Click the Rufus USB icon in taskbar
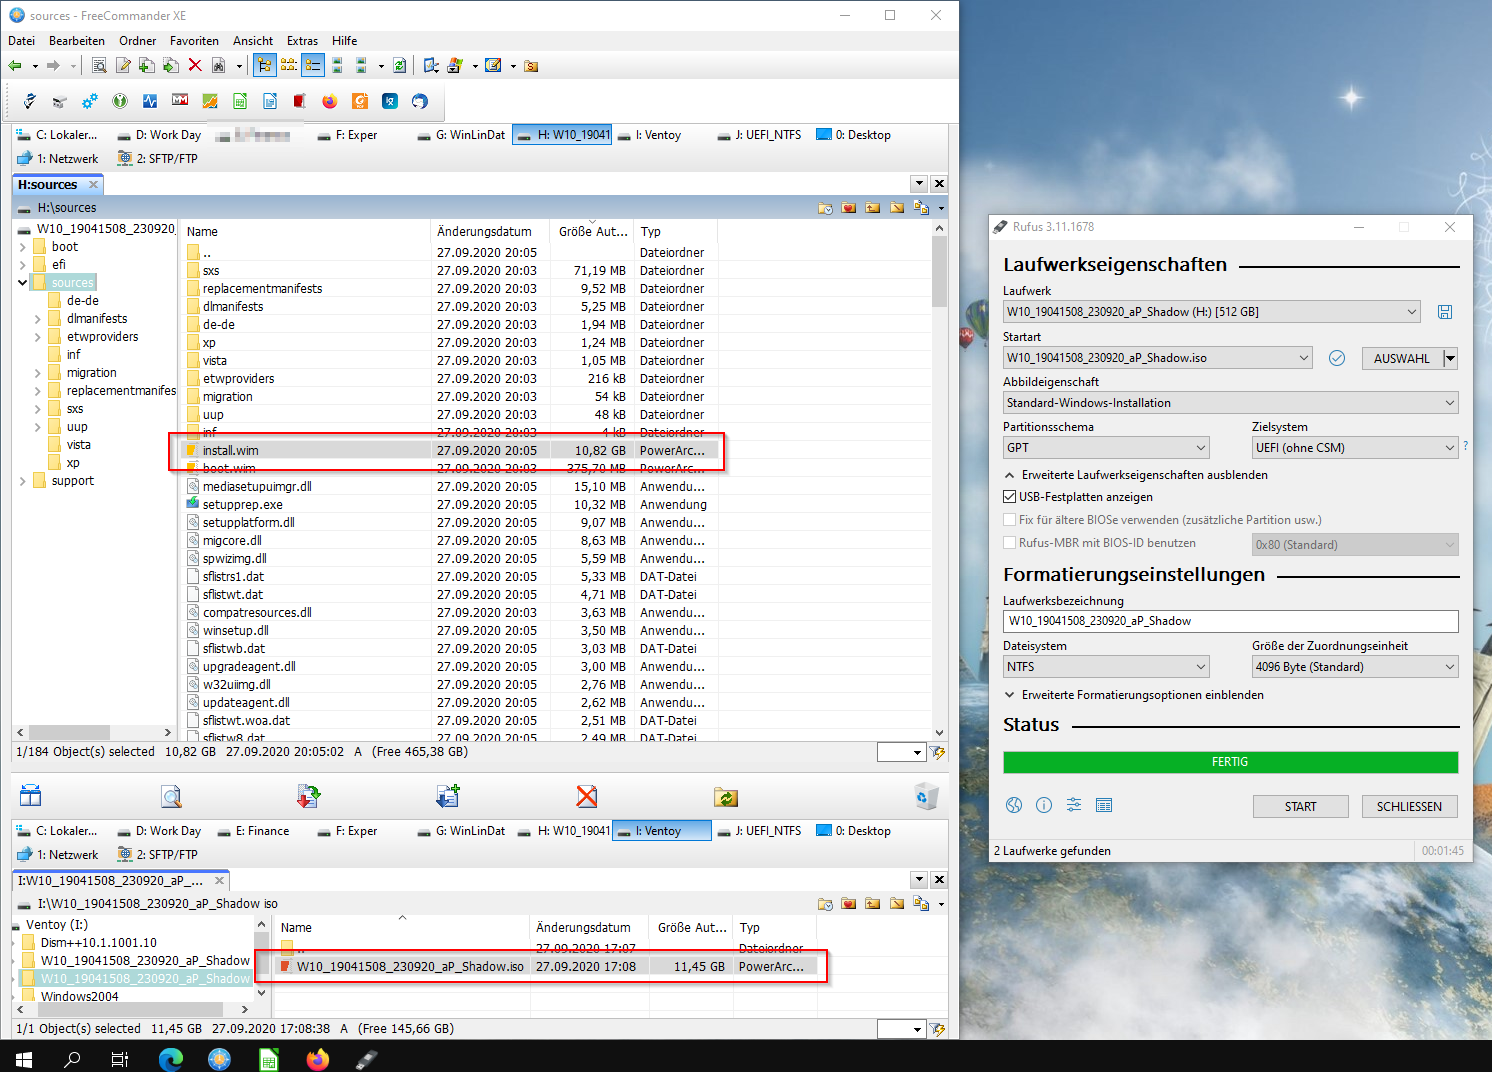Screen dimensions: 1492x1072 click(x=366, y=1059)
